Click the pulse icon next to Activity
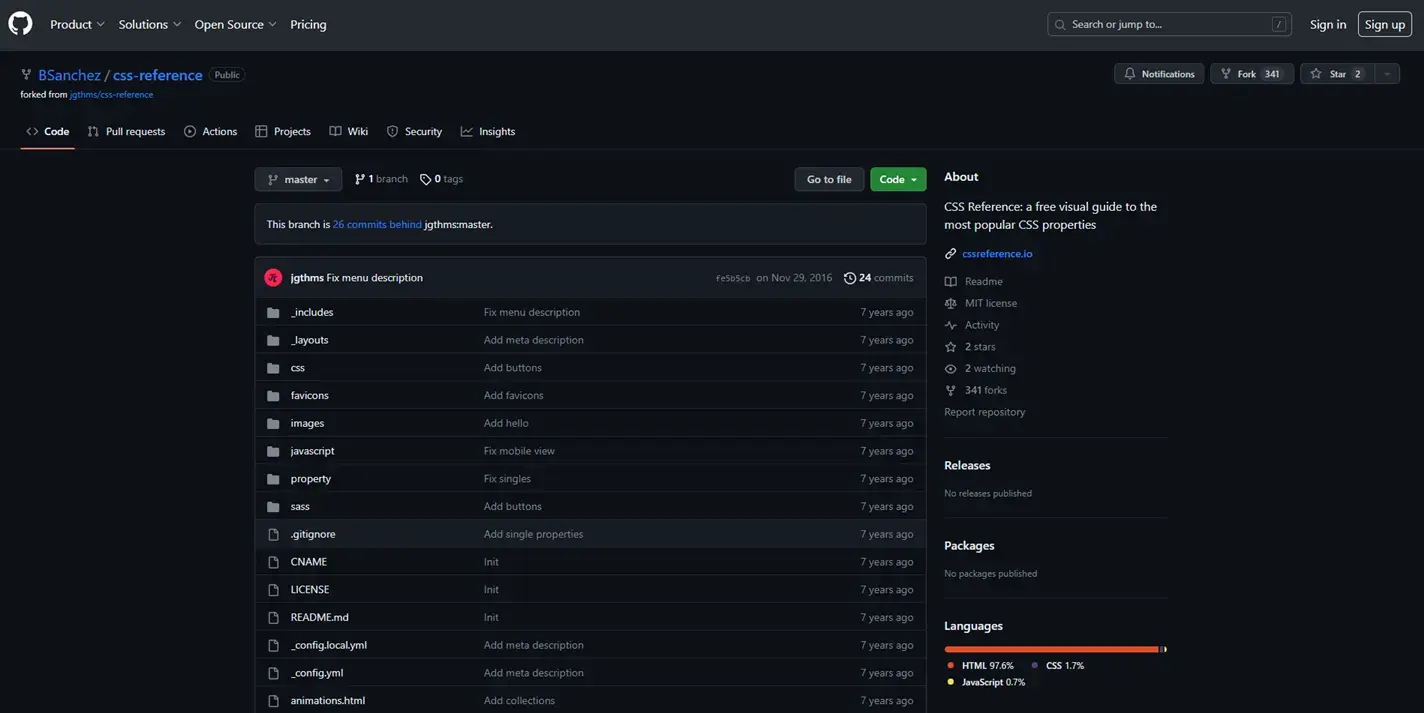This screenshot has height=713, width=1424. click(951, 325)
